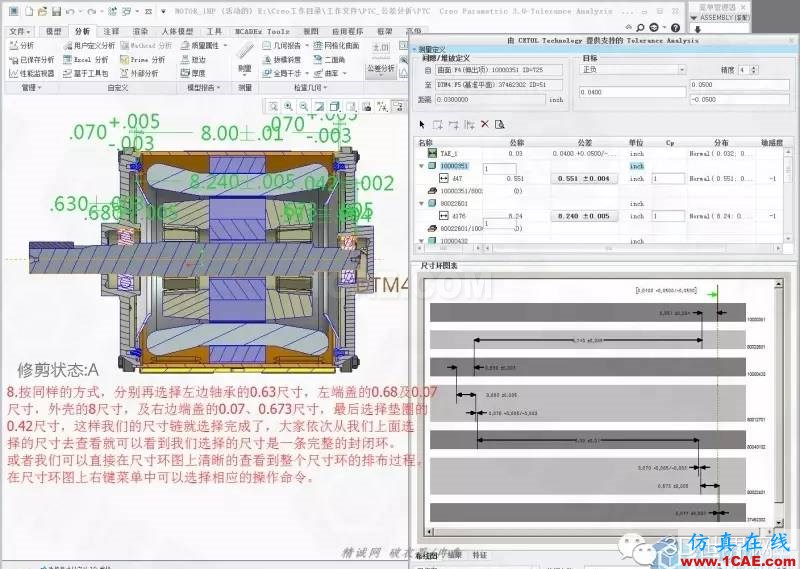Switch to the 工具 ribbon tab

[x=214, y=32]
